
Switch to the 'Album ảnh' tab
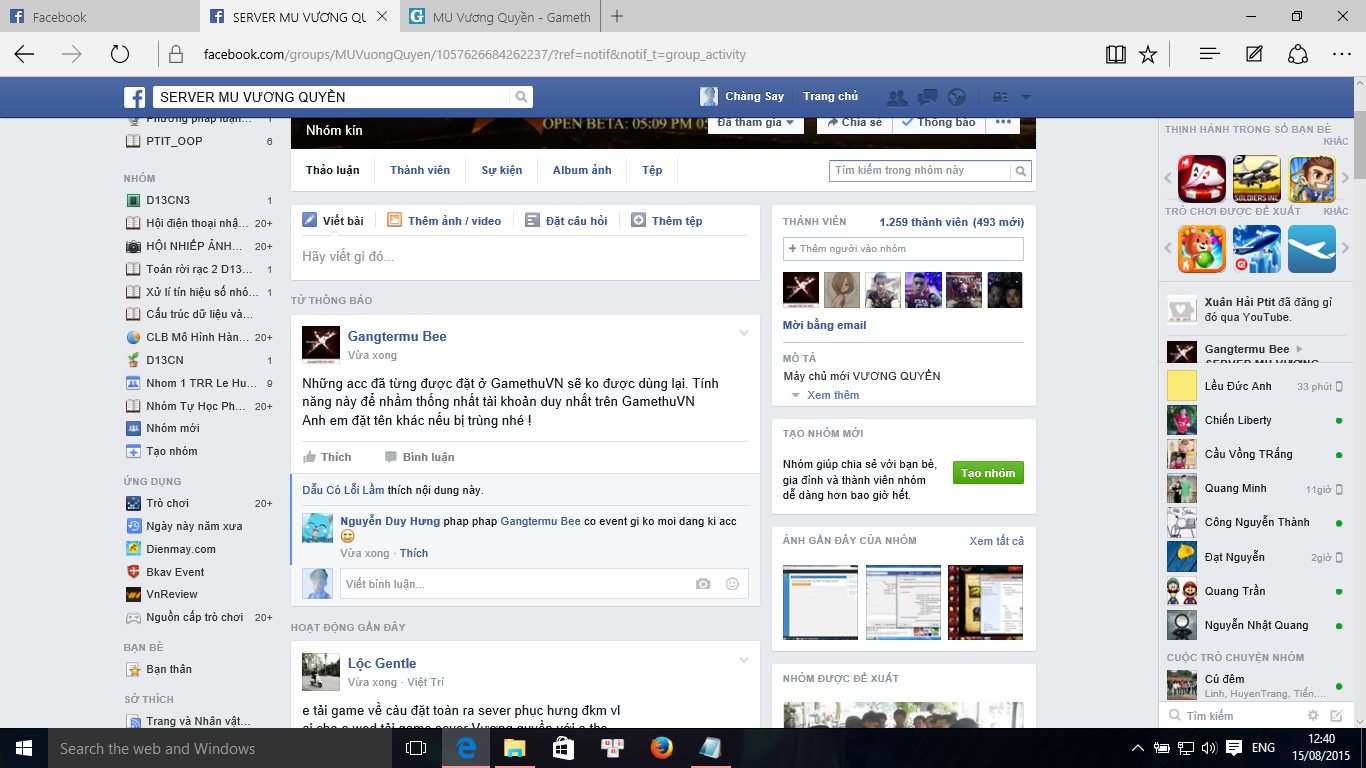coord(581,170)
